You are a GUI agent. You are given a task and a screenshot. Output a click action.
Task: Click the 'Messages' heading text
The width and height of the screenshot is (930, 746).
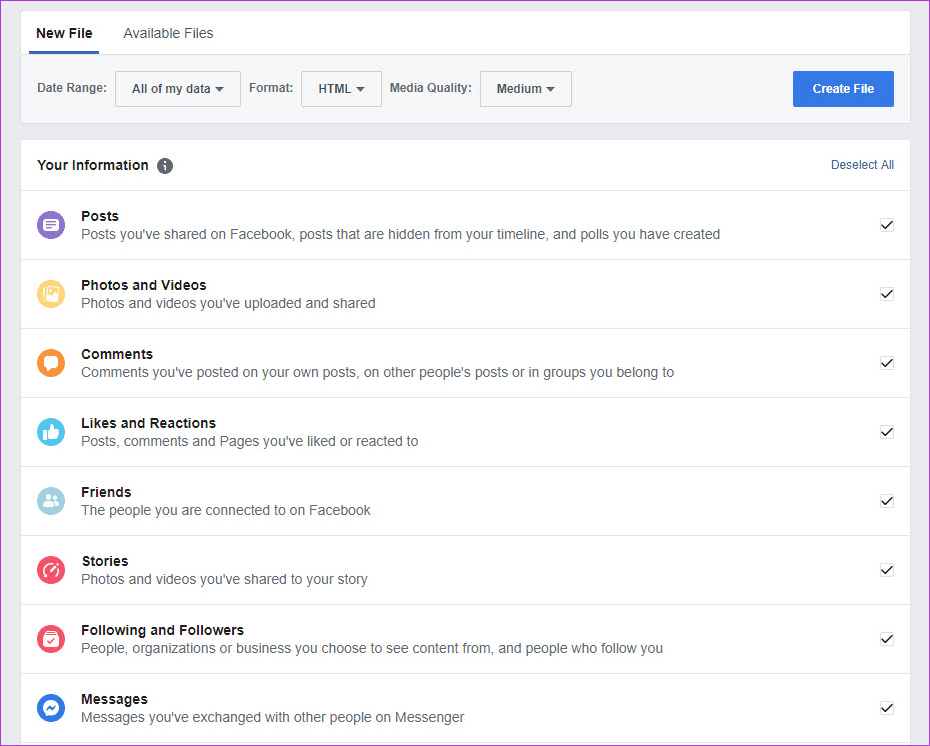114,699
